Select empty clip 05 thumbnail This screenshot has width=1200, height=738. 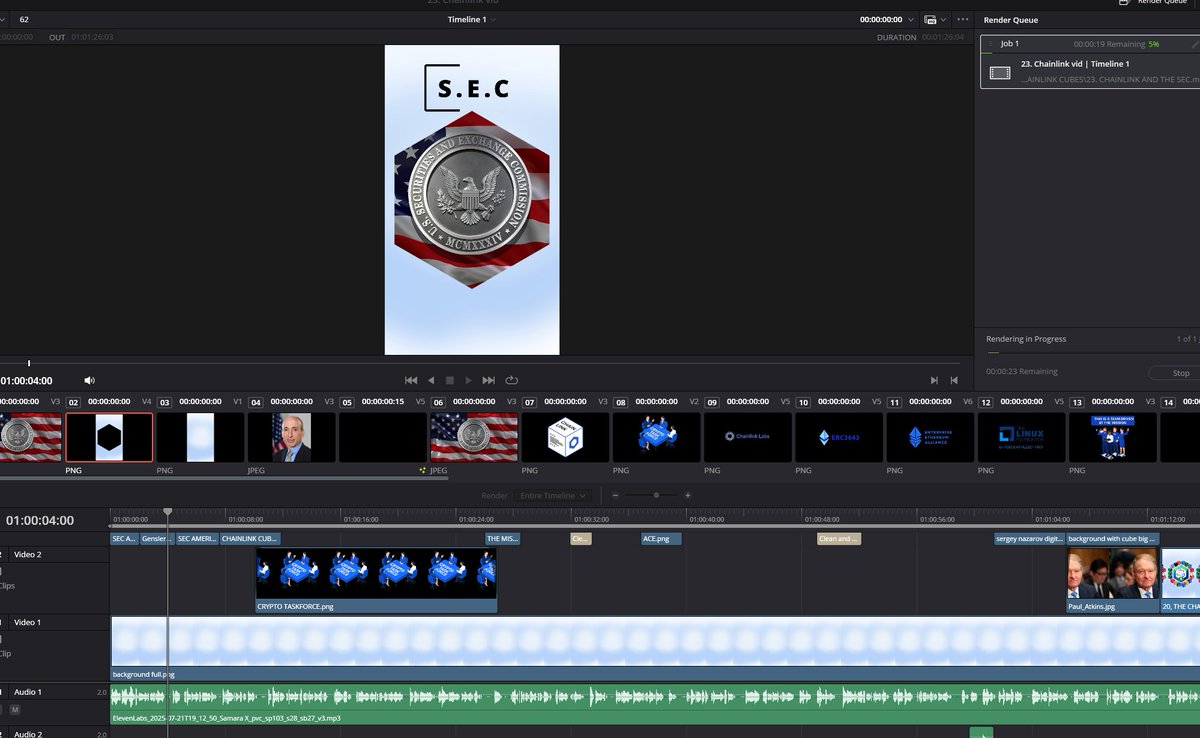383,437
